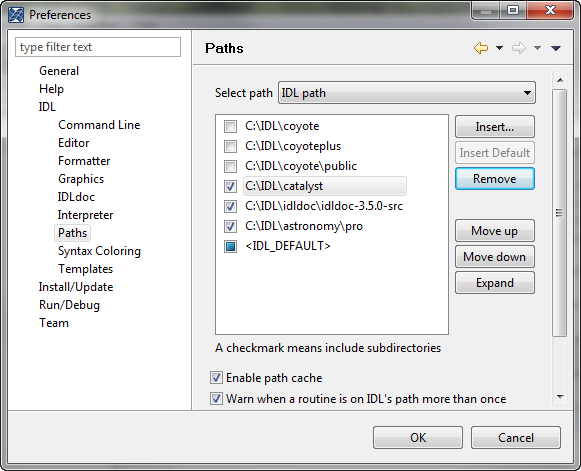Click the Preferences window title icon
Viewport: 581px width, 471px height.
point(16,15)
